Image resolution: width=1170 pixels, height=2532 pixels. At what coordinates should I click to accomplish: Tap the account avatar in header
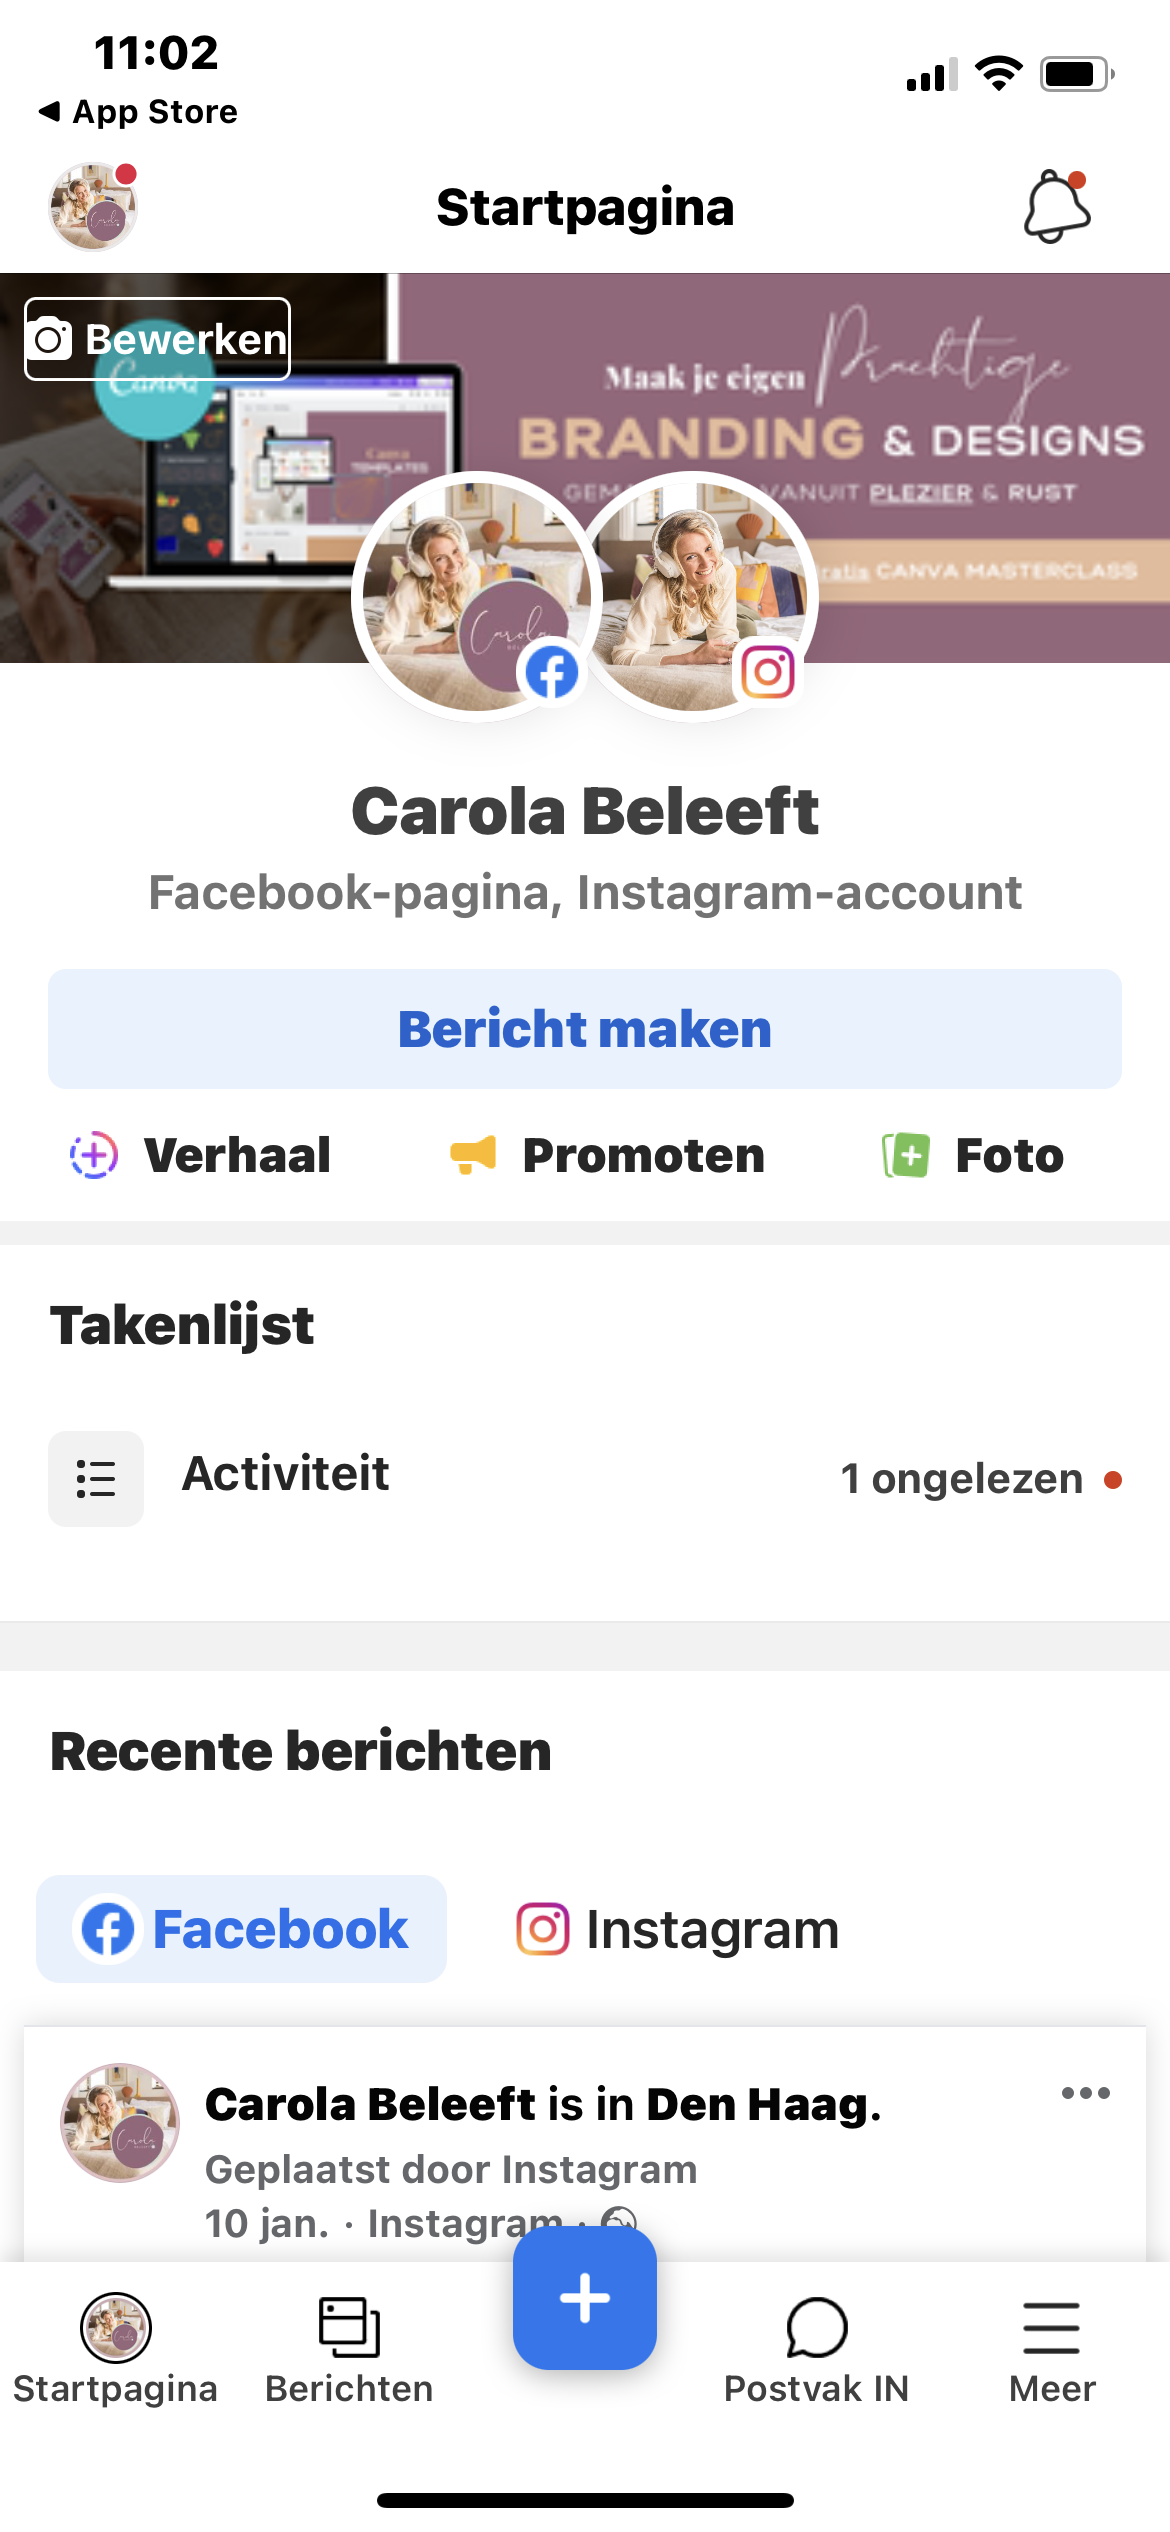coord(93,207)
